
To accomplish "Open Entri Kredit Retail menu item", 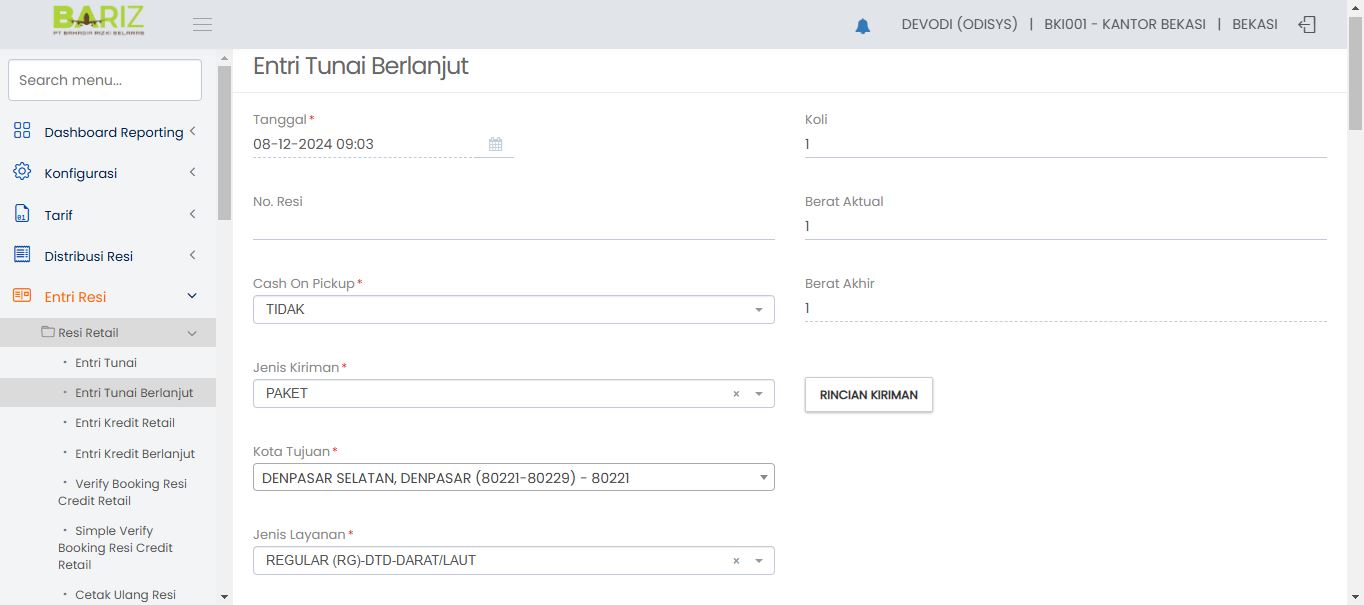I will 125,423.
